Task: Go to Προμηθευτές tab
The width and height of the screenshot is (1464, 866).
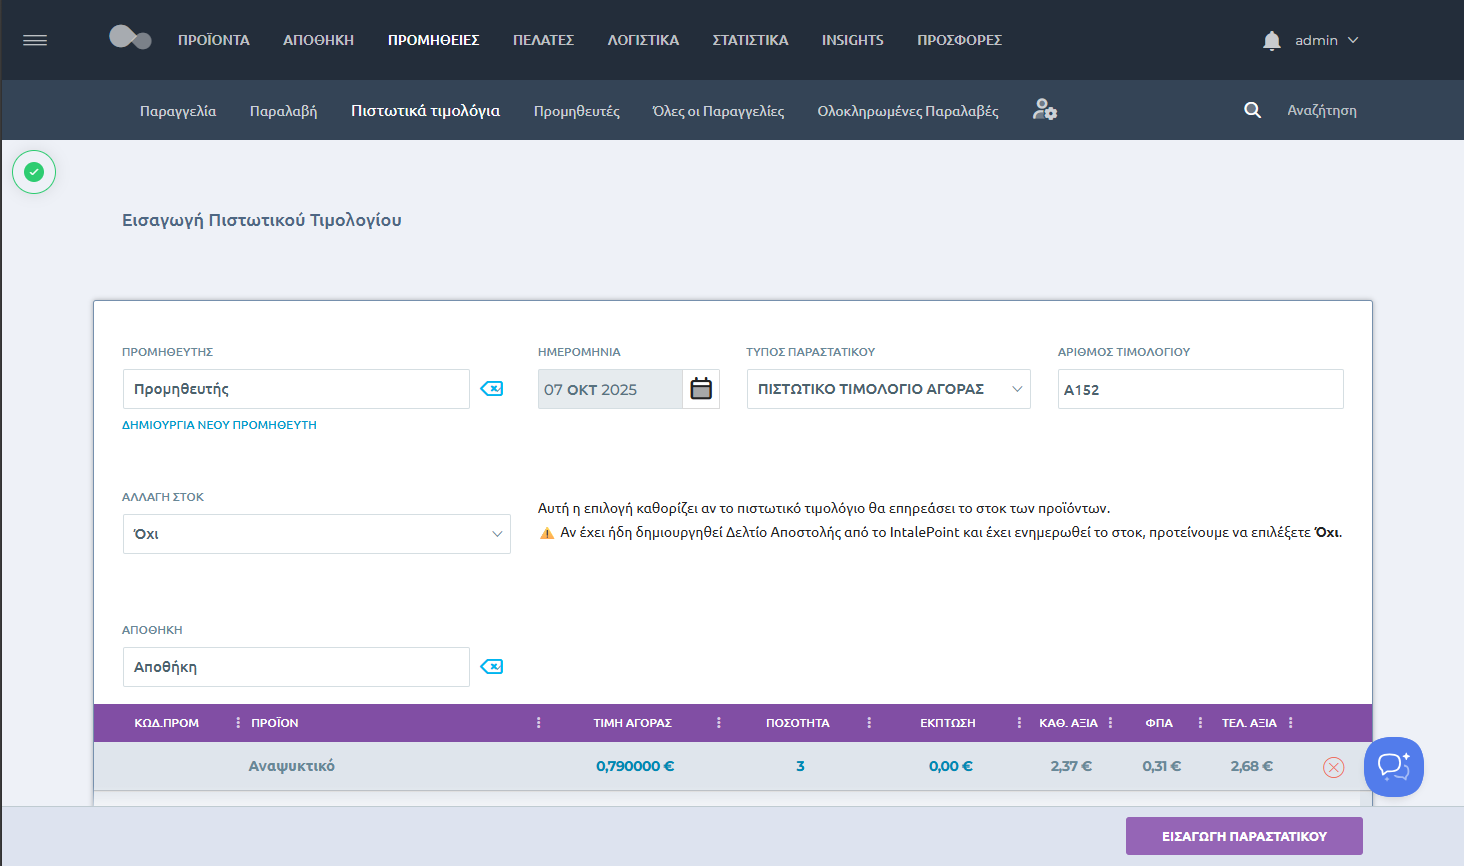Action: click(x=577, y=111)
